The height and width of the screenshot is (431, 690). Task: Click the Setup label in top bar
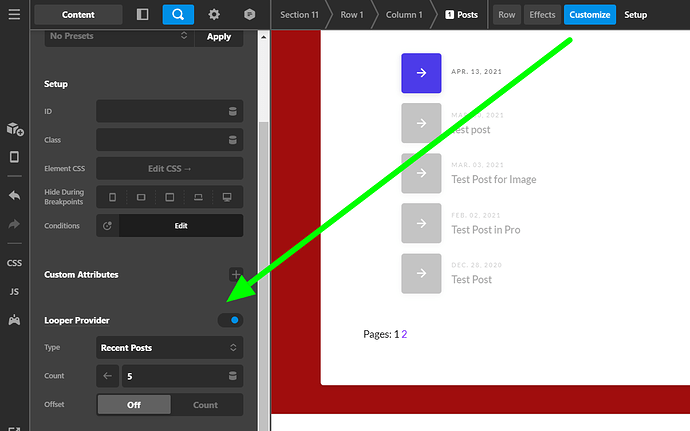click(635, 15)
